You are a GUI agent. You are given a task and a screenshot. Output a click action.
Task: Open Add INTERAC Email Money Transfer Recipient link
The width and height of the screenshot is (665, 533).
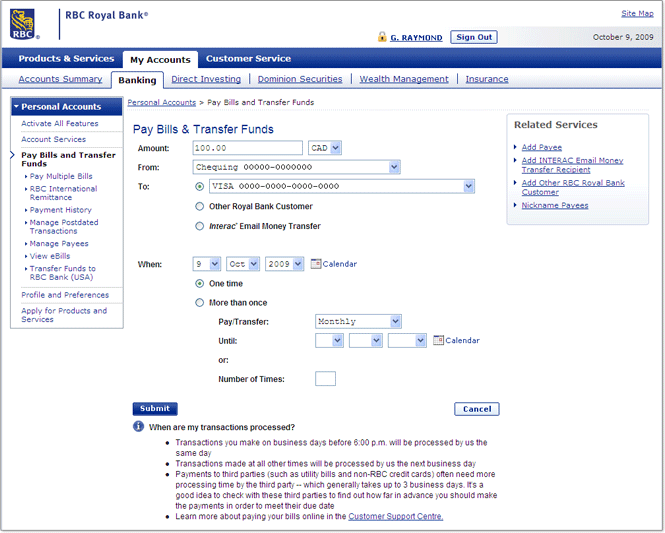[x=572, y=165]
